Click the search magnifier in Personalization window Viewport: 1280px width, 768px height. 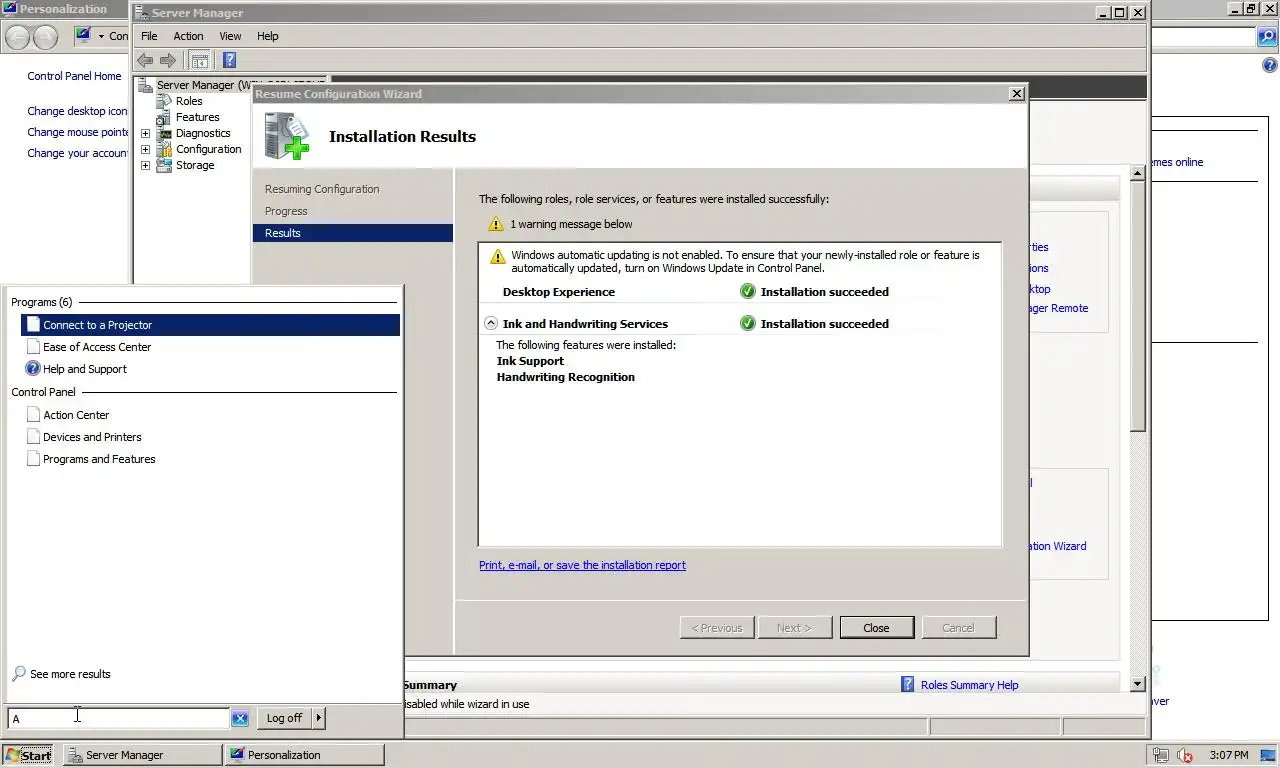click(x=1267, y=37)
